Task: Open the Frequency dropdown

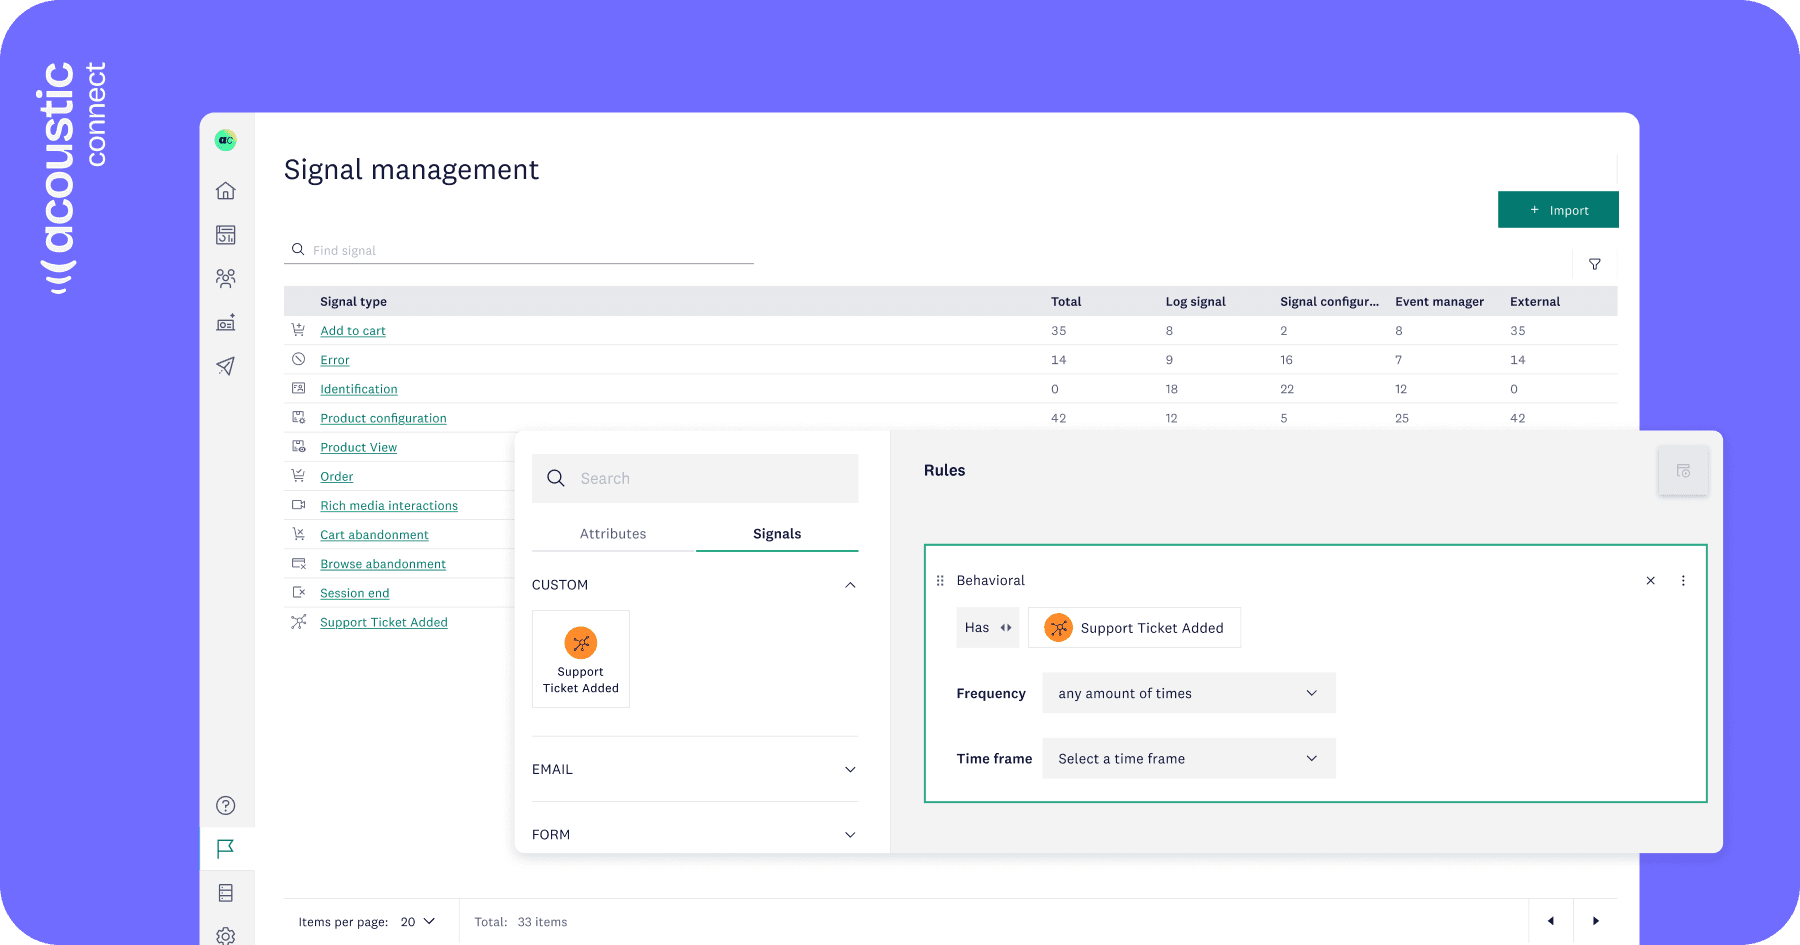Action: click(1188, 694)
